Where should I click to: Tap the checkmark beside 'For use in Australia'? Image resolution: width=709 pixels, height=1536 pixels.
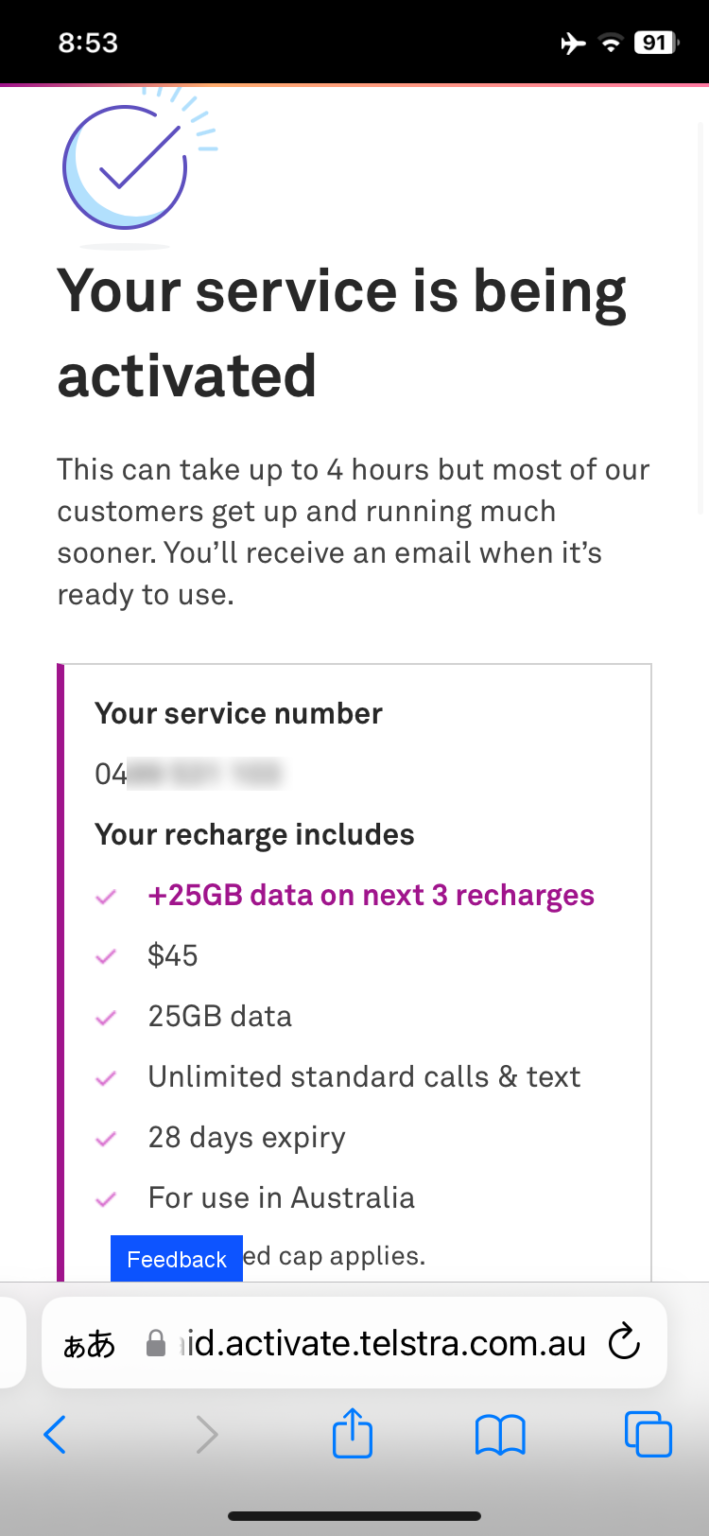pyautogui.click(x=106, y=1199)
